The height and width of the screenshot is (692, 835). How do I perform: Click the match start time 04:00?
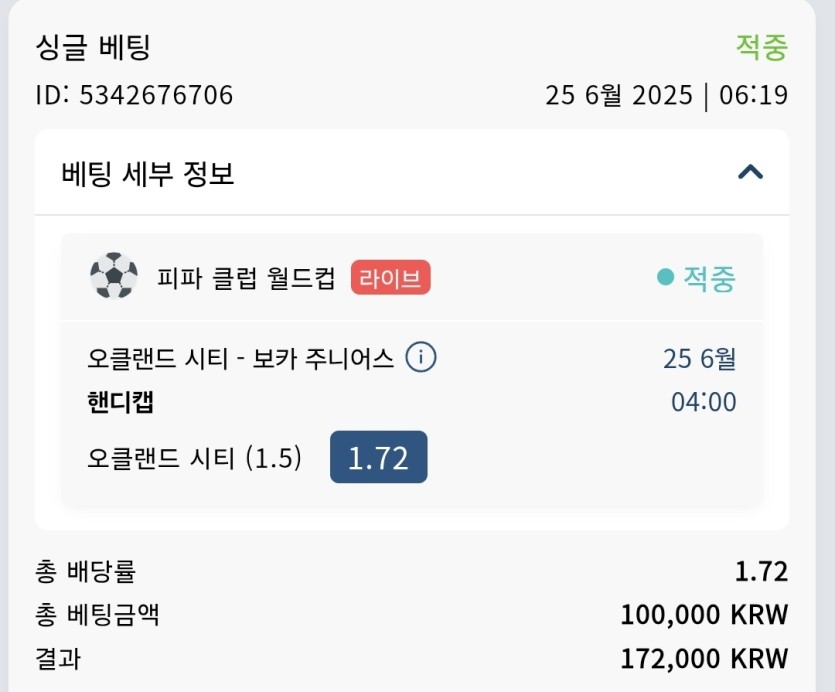[703, 402]
